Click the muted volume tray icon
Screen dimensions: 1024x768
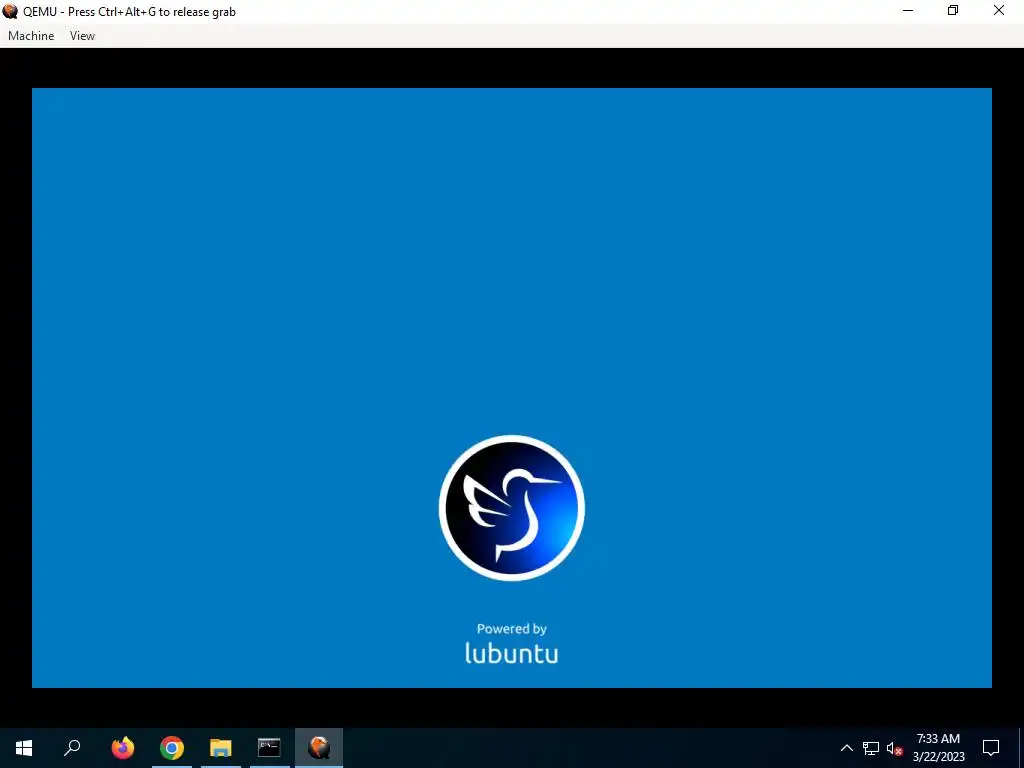pos(894,748)
